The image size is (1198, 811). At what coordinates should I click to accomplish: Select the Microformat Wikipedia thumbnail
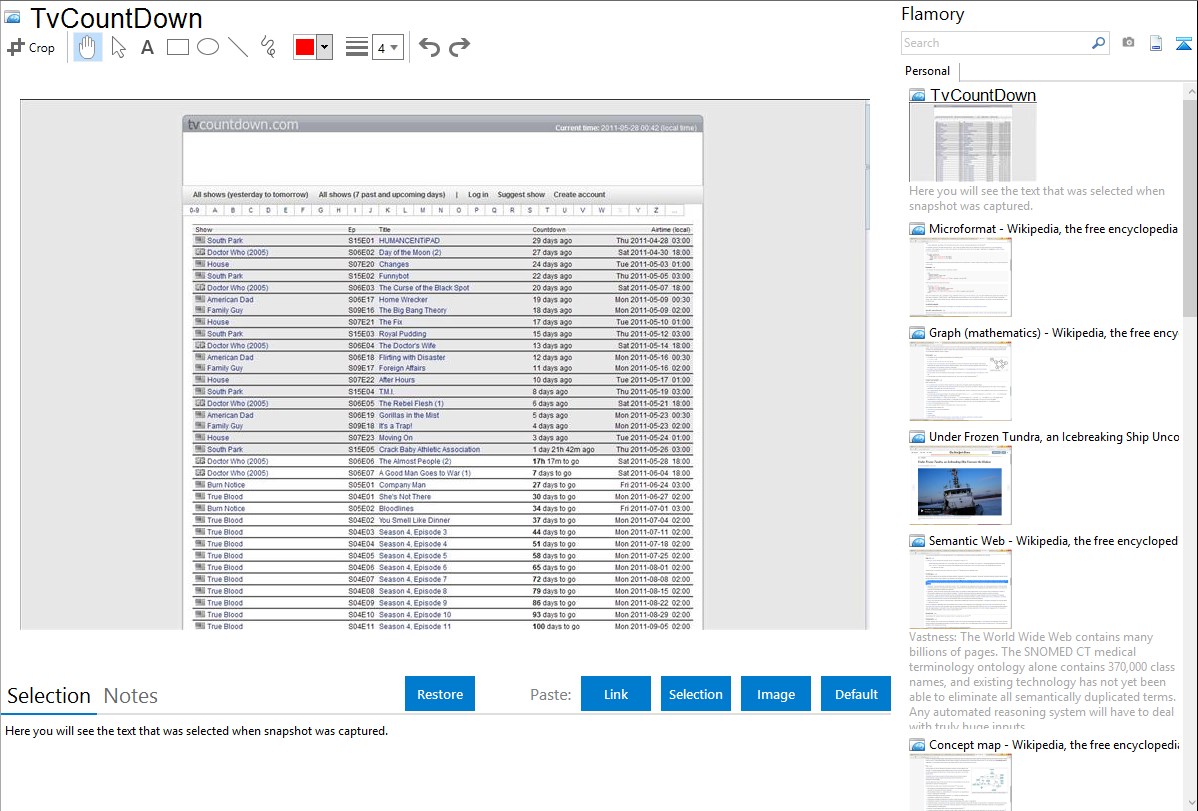pos(960,277)
